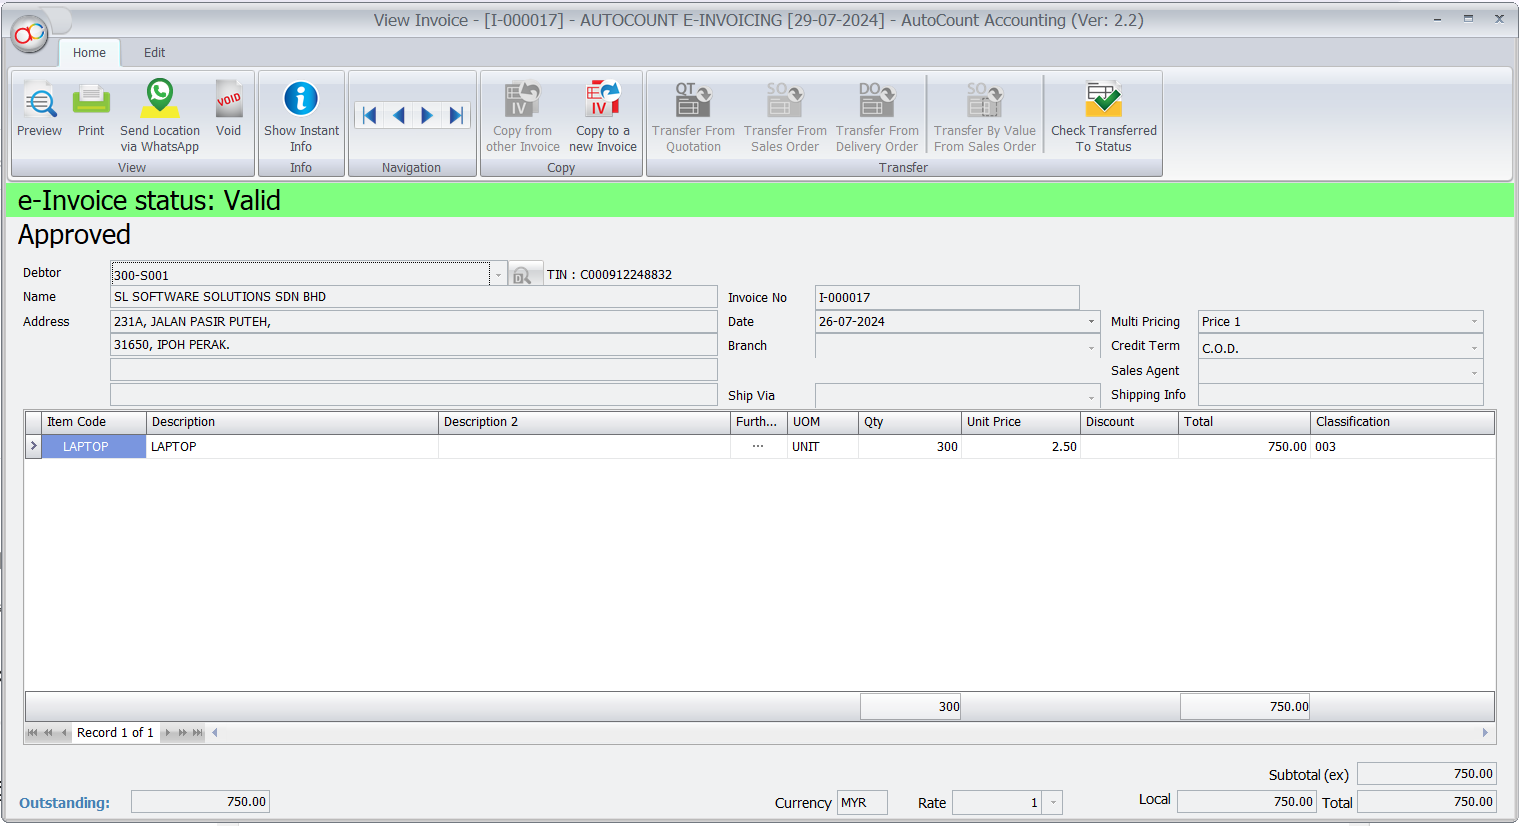This screenshot has width=1519, height=826.
Task: Select the Home ribbon tab
Action: [89, 52]
